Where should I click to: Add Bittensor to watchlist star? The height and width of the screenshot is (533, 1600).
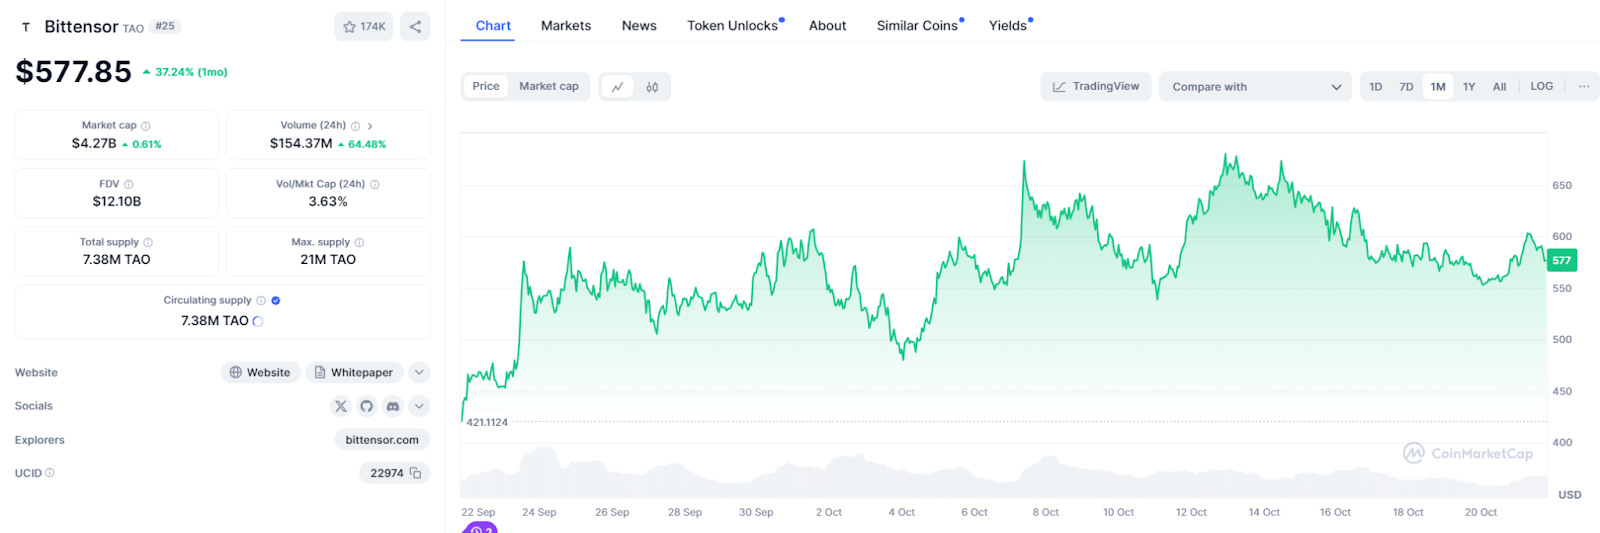point(364,27)
